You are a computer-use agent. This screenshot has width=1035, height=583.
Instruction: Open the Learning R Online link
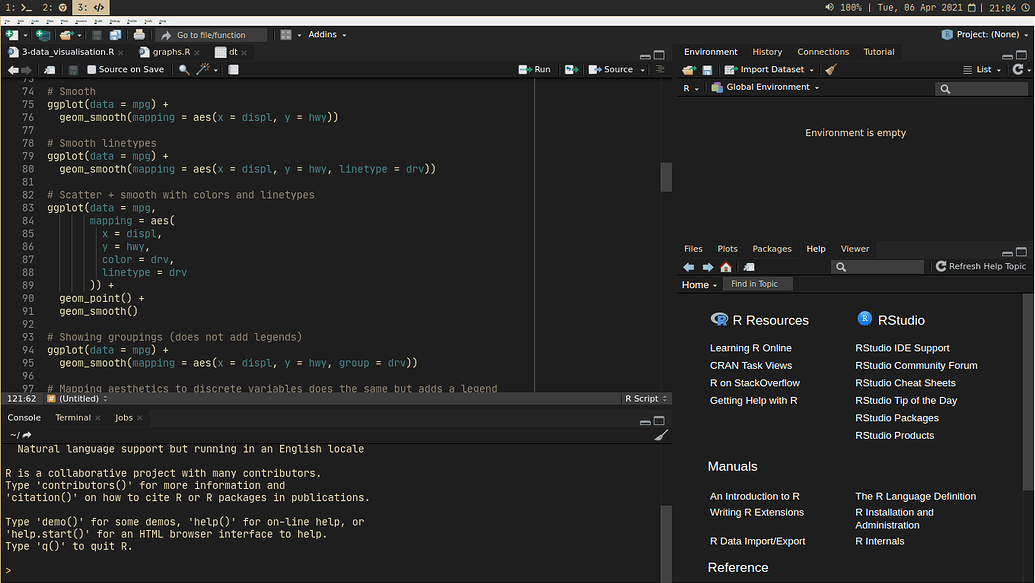coord(751,348)
